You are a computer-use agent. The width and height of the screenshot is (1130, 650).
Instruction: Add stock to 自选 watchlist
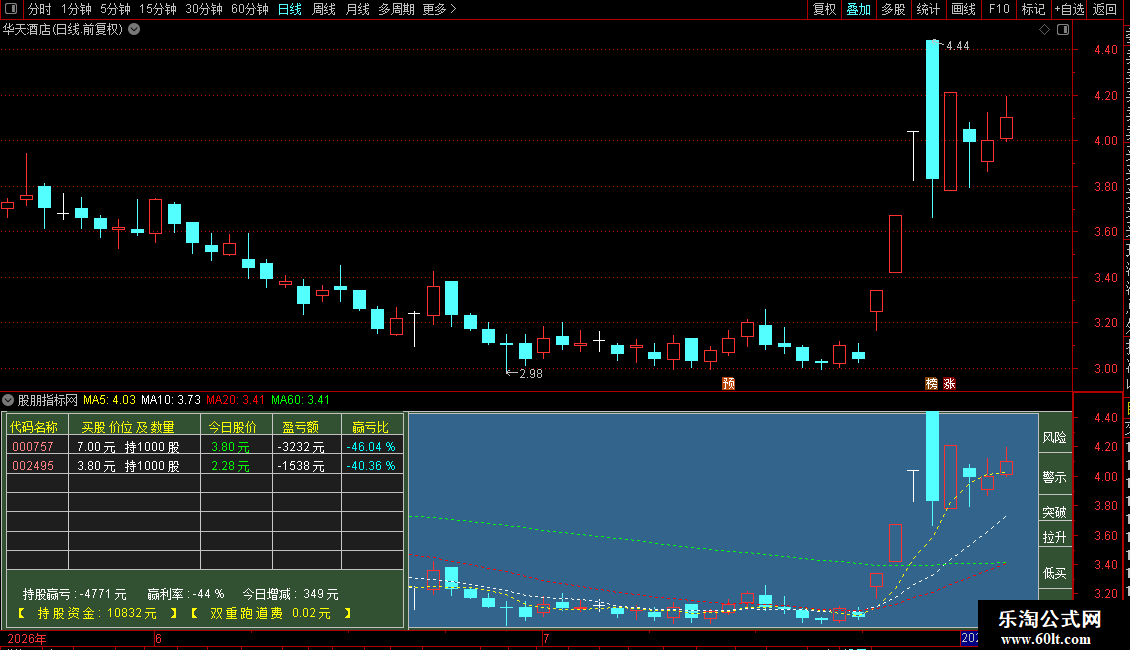1069,9
